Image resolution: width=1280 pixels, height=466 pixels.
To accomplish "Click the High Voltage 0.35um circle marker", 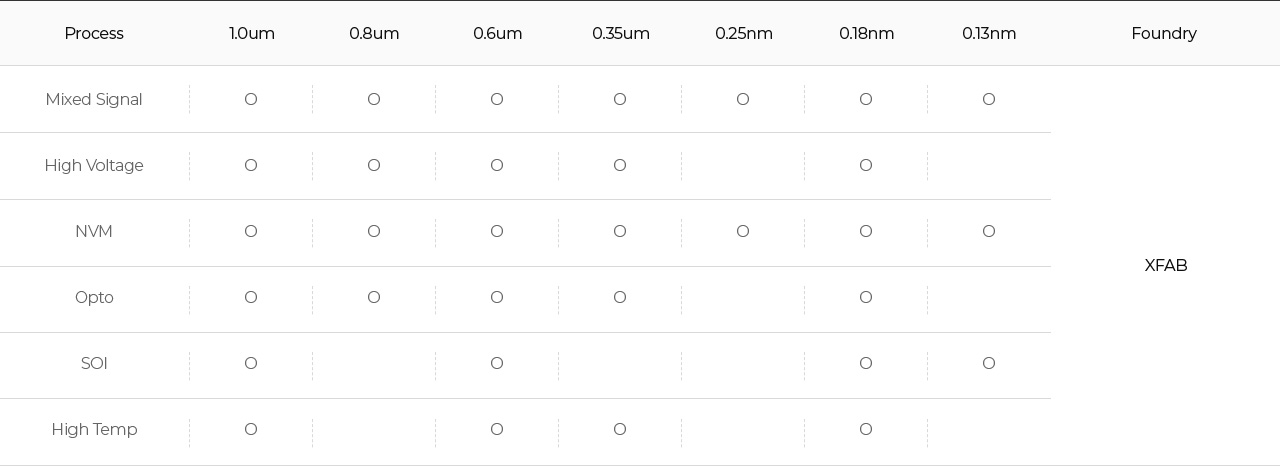I will (x=620, y=165).
